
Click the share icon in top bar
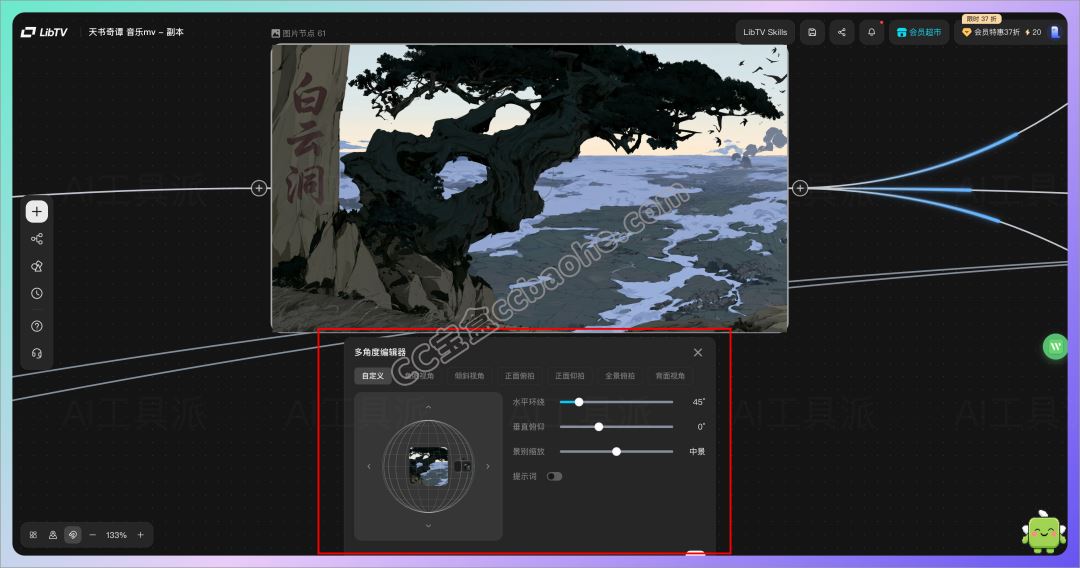(842, 32)
